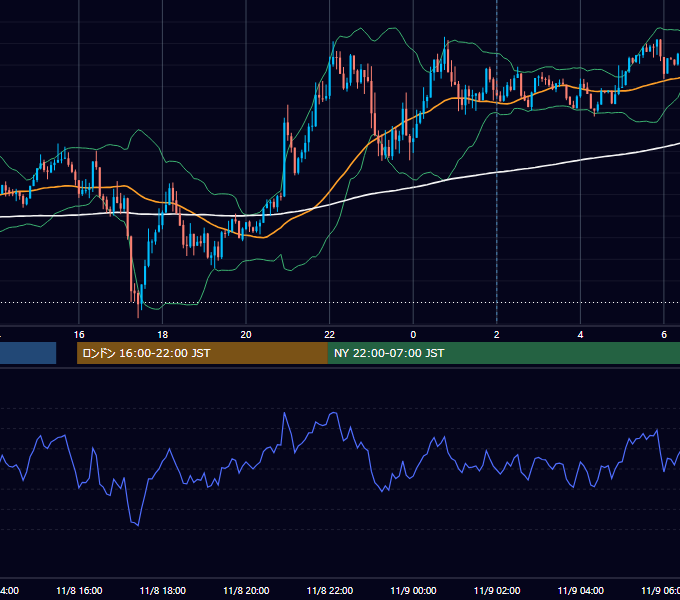680x600 pixels.
Task: Click the 11/8 22:00 date label
Action: click(330, 591)
